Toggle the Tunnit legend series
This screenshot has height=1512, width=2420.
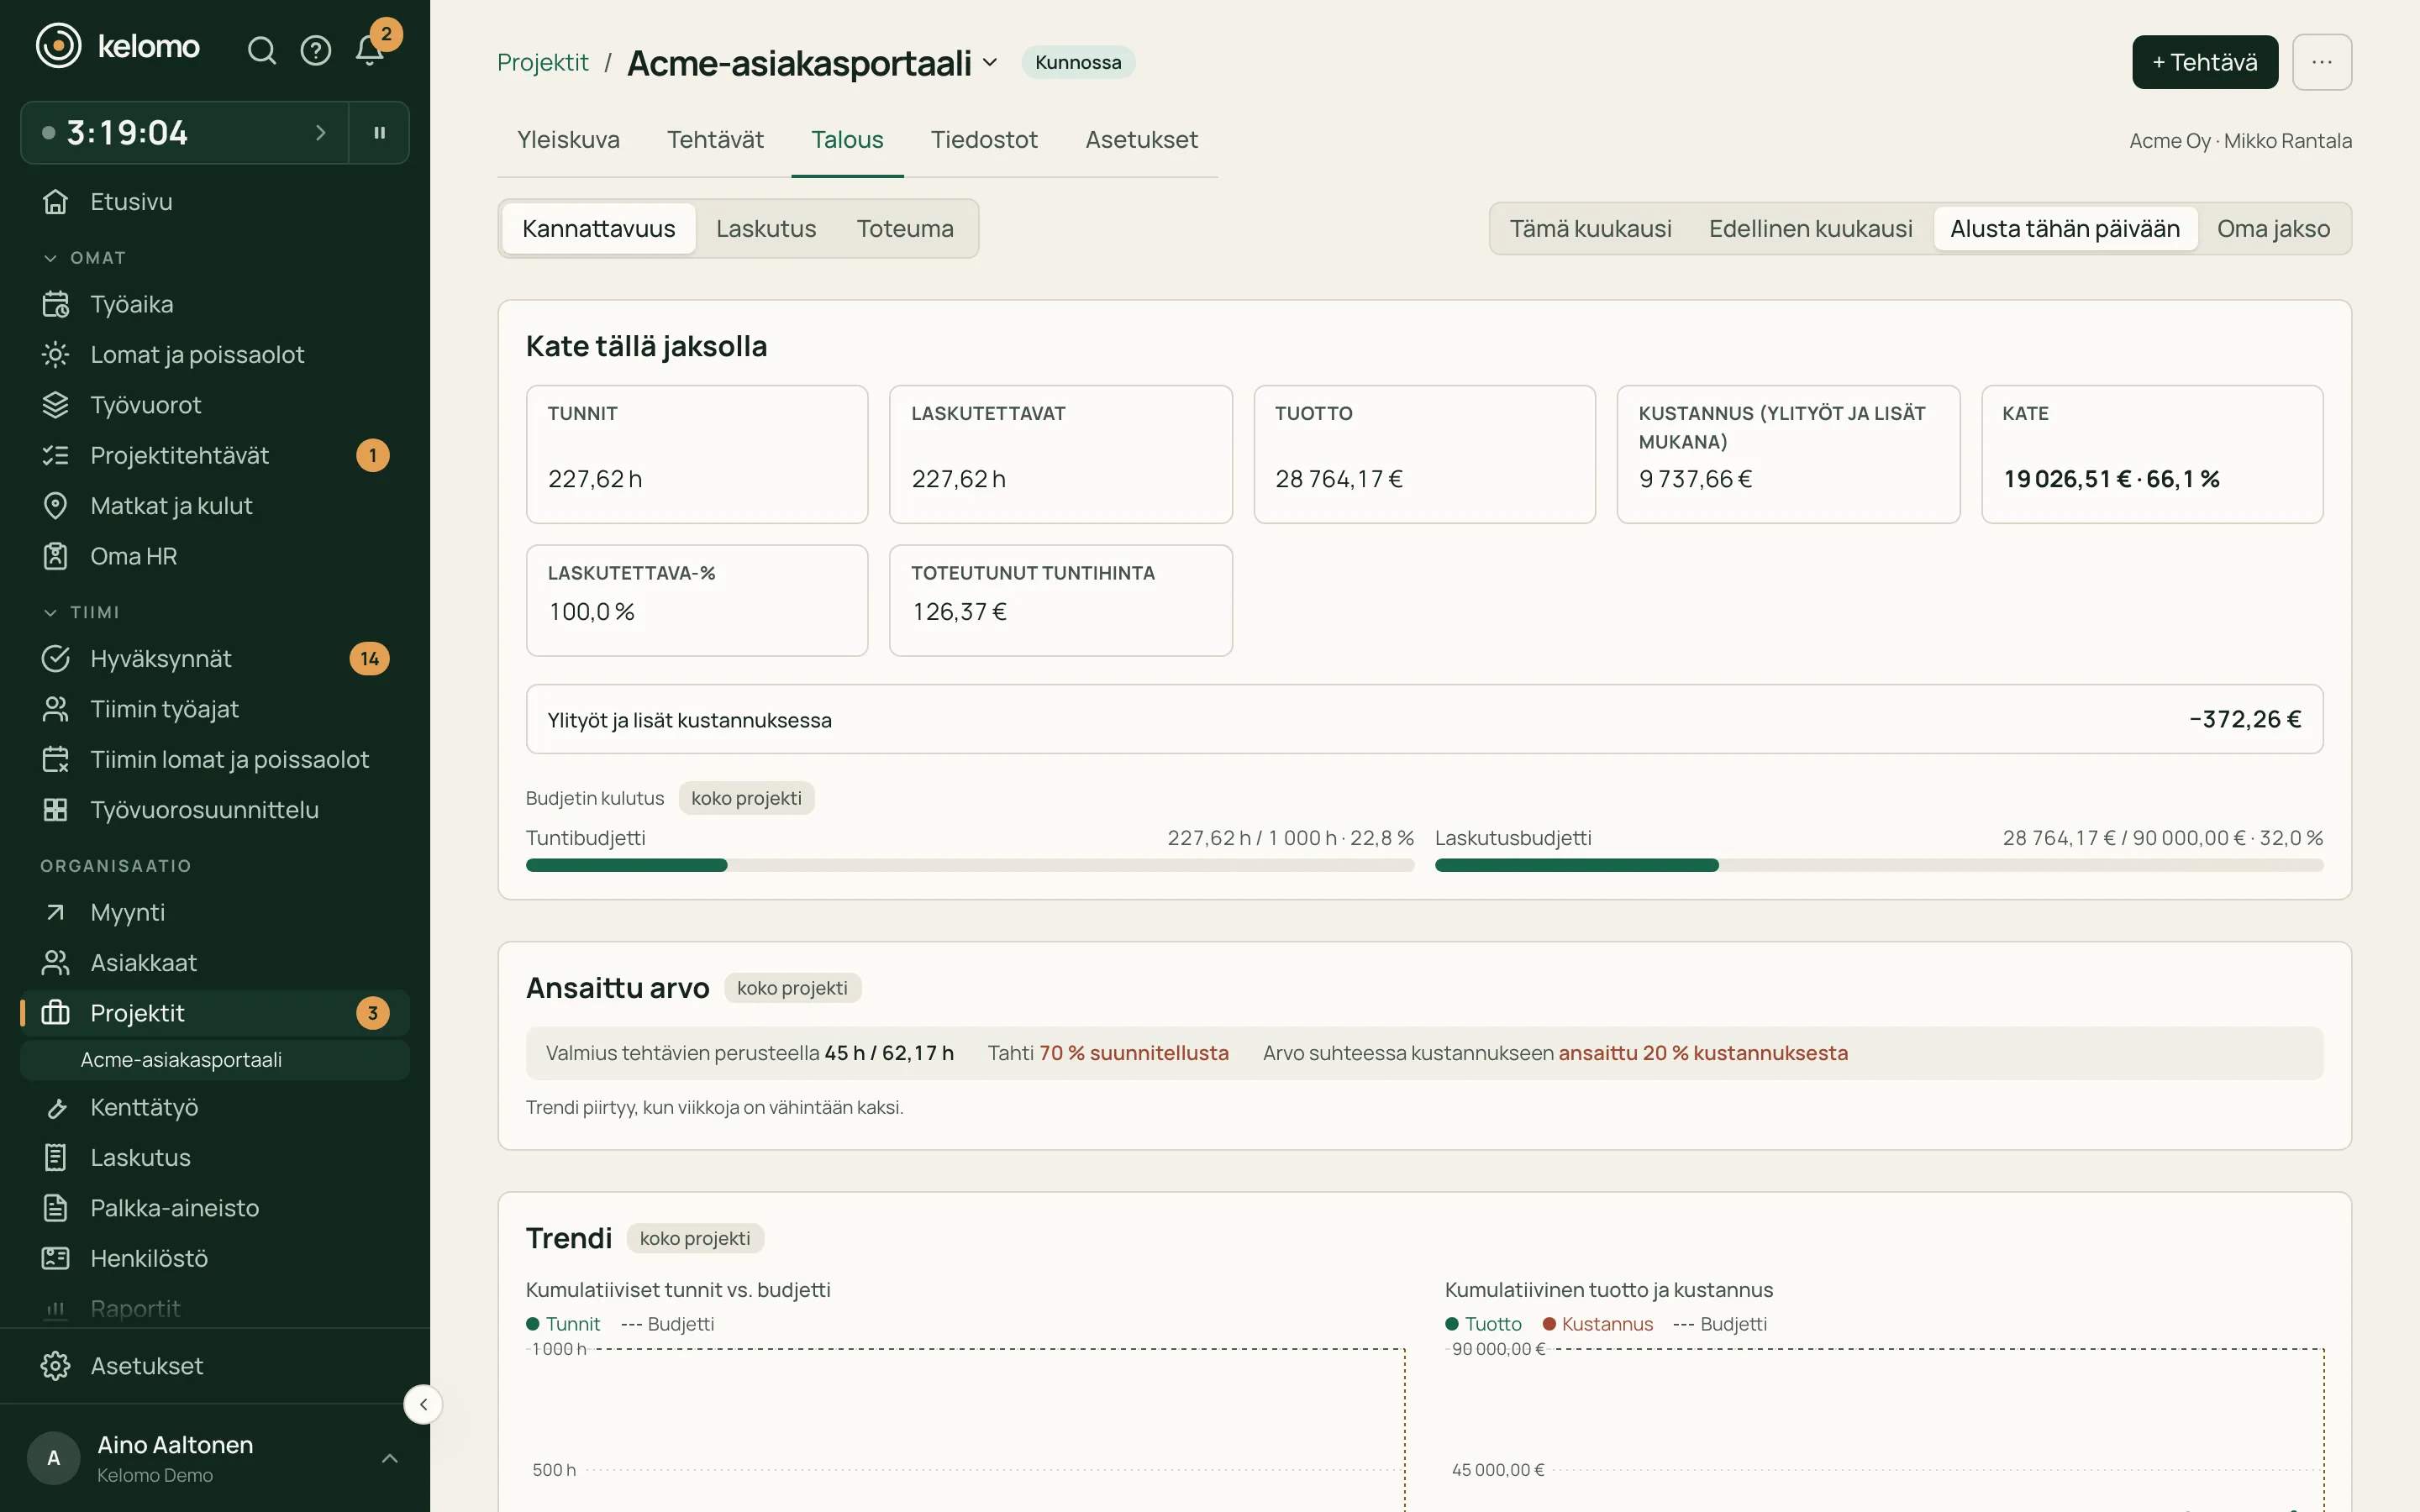pyautogui.click(x=563, y=1323)
